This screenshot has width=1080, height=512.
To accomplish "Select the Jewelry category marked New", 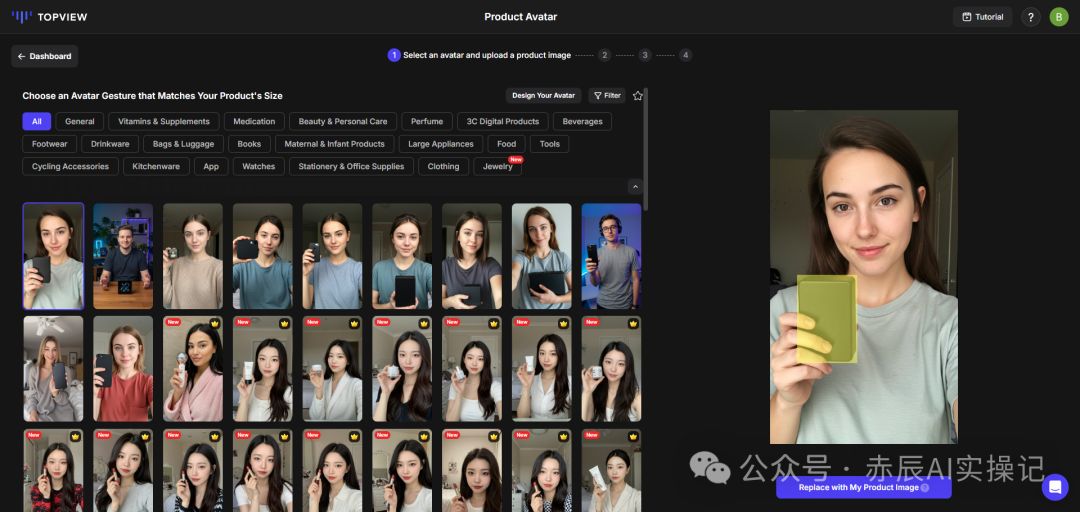I will point(497,166).
